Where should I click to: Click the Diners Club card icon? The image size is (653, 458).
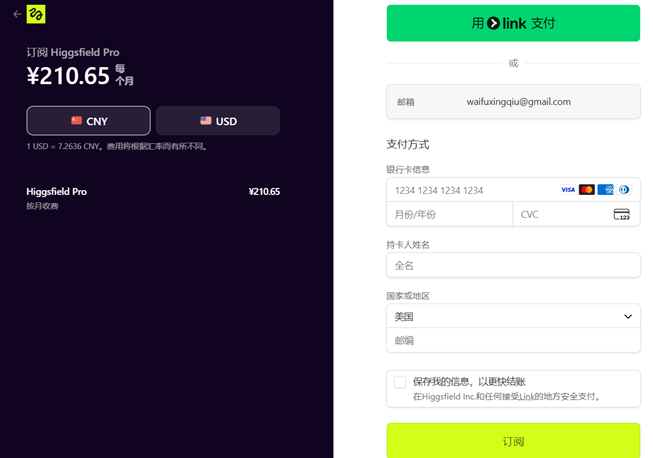click(624, 190)
